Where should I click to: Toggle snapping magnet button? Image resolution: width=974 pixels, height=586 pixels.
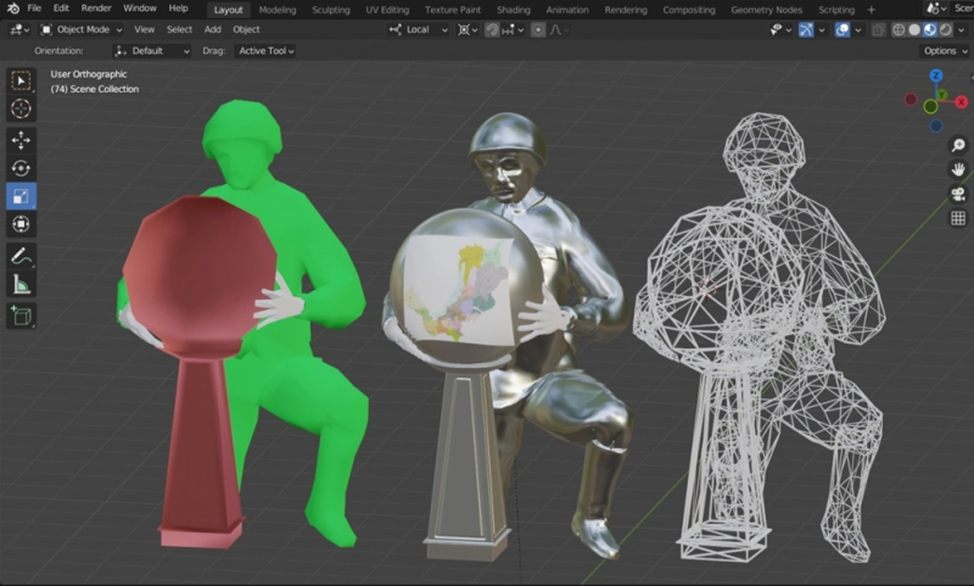[492, 29]
